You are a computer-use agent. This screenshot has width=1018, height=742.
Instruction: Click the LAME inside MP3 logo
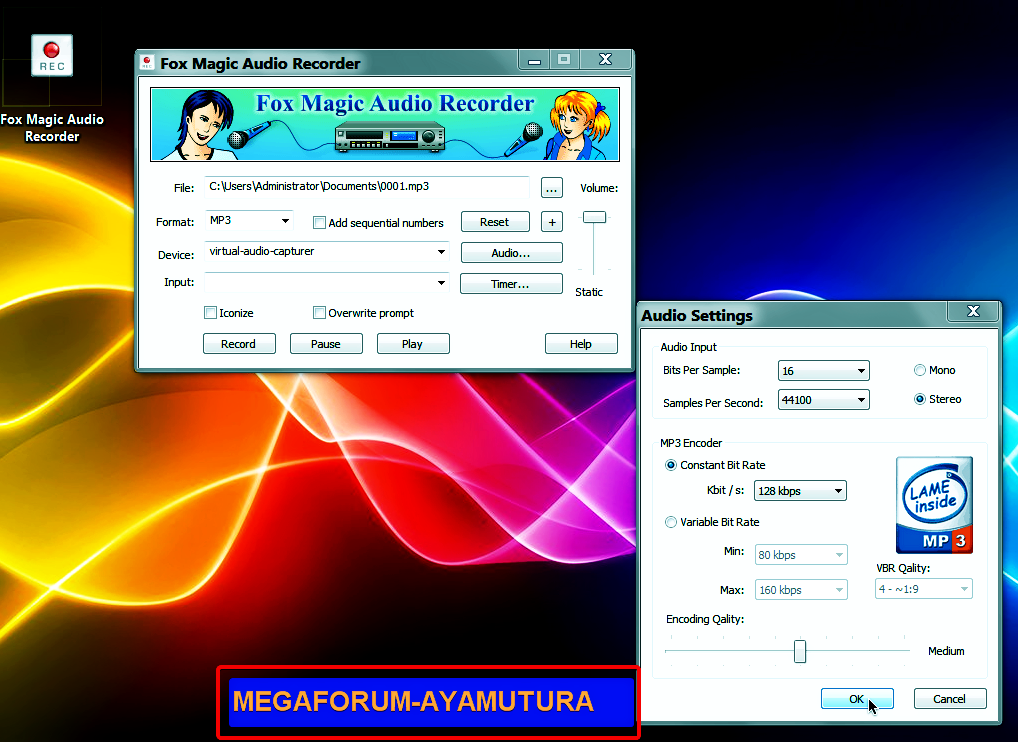(934, 505)
